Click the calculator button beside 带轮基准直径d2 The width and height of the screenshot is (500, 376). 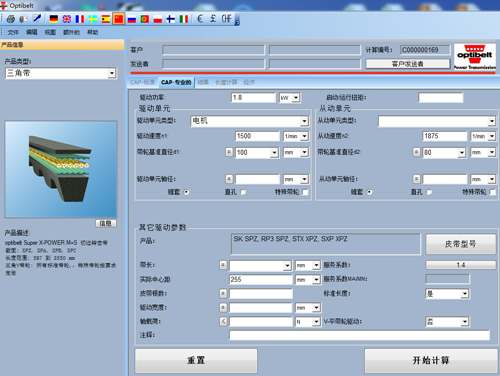click(416, 152)
